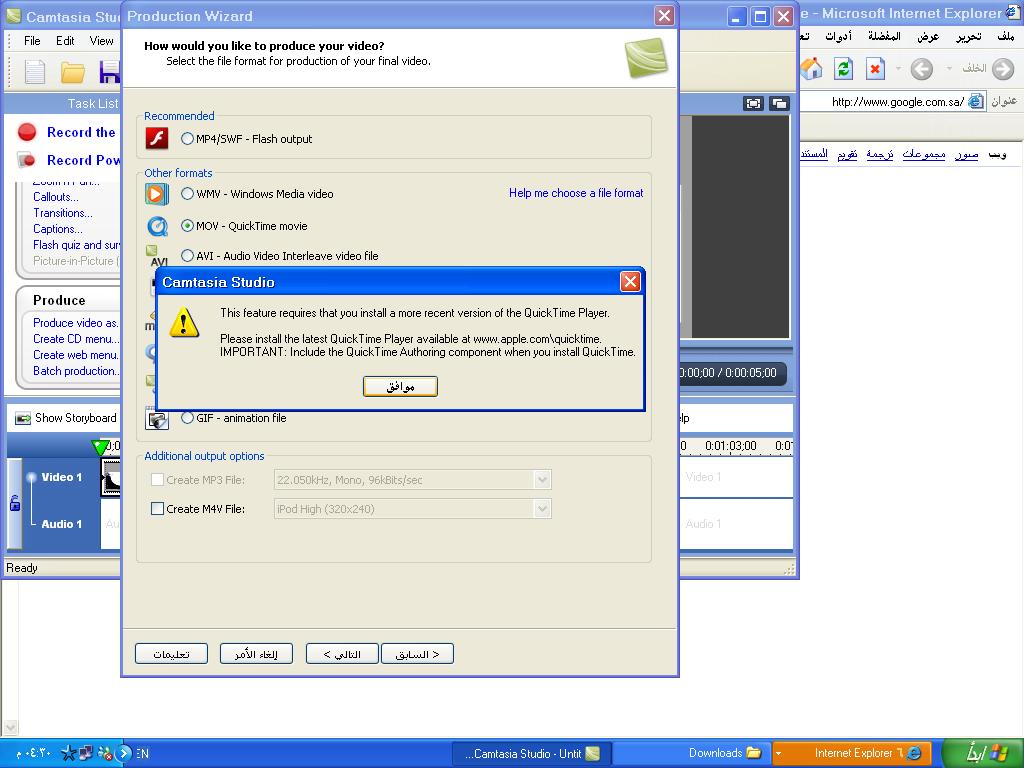The image size is (1024, 768).
Task: Click the GIF camera icon
Action: click(x=157, y=419)
